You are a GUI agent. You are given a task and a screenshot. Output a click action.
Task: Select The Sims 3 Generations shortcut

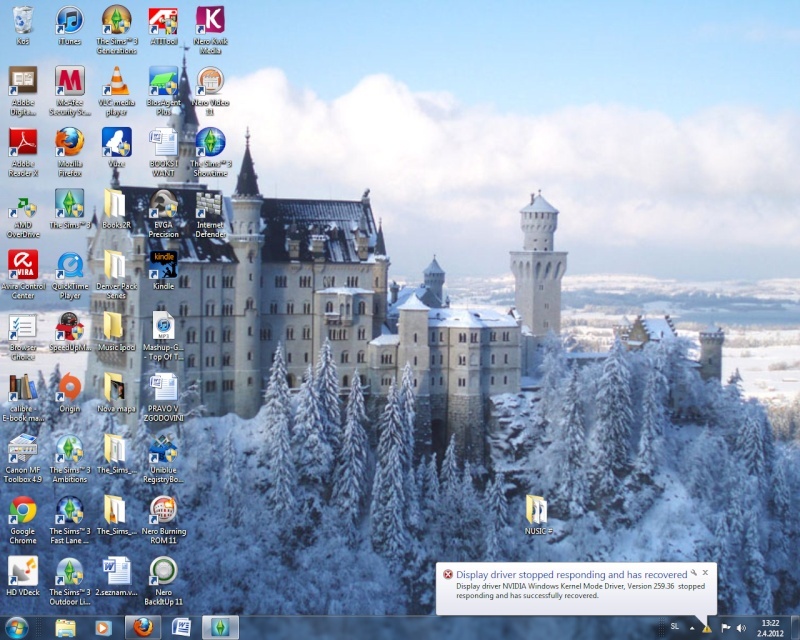pyautogui.click(x=116, y=30)
